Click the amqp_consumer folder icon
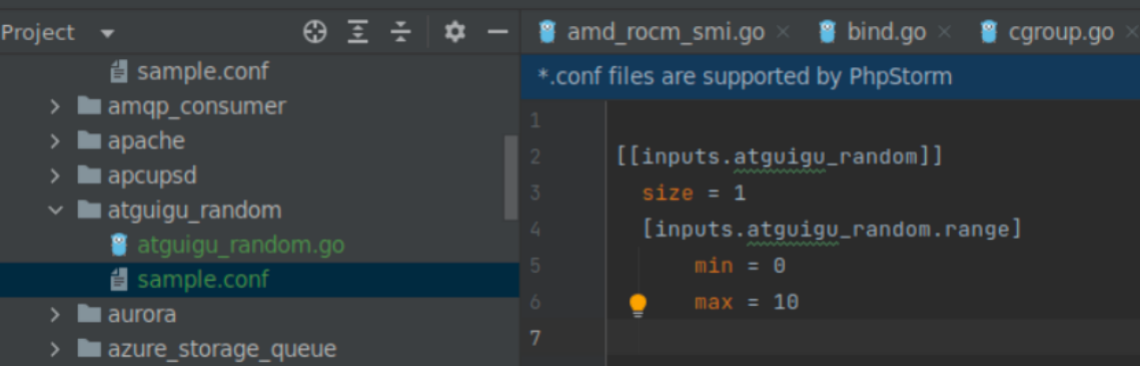The image size is (1140, 366). coord(89,106)
